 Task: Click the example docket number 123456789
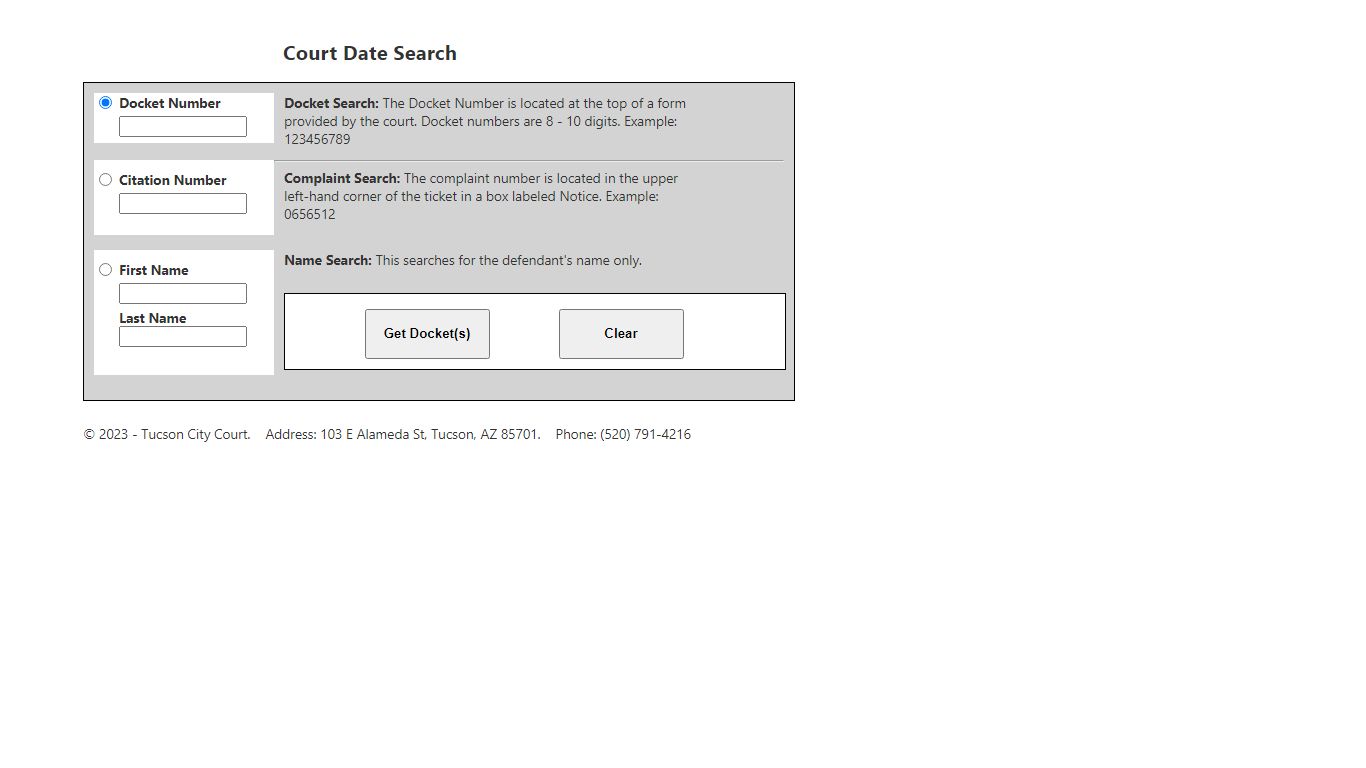(317, 140)
